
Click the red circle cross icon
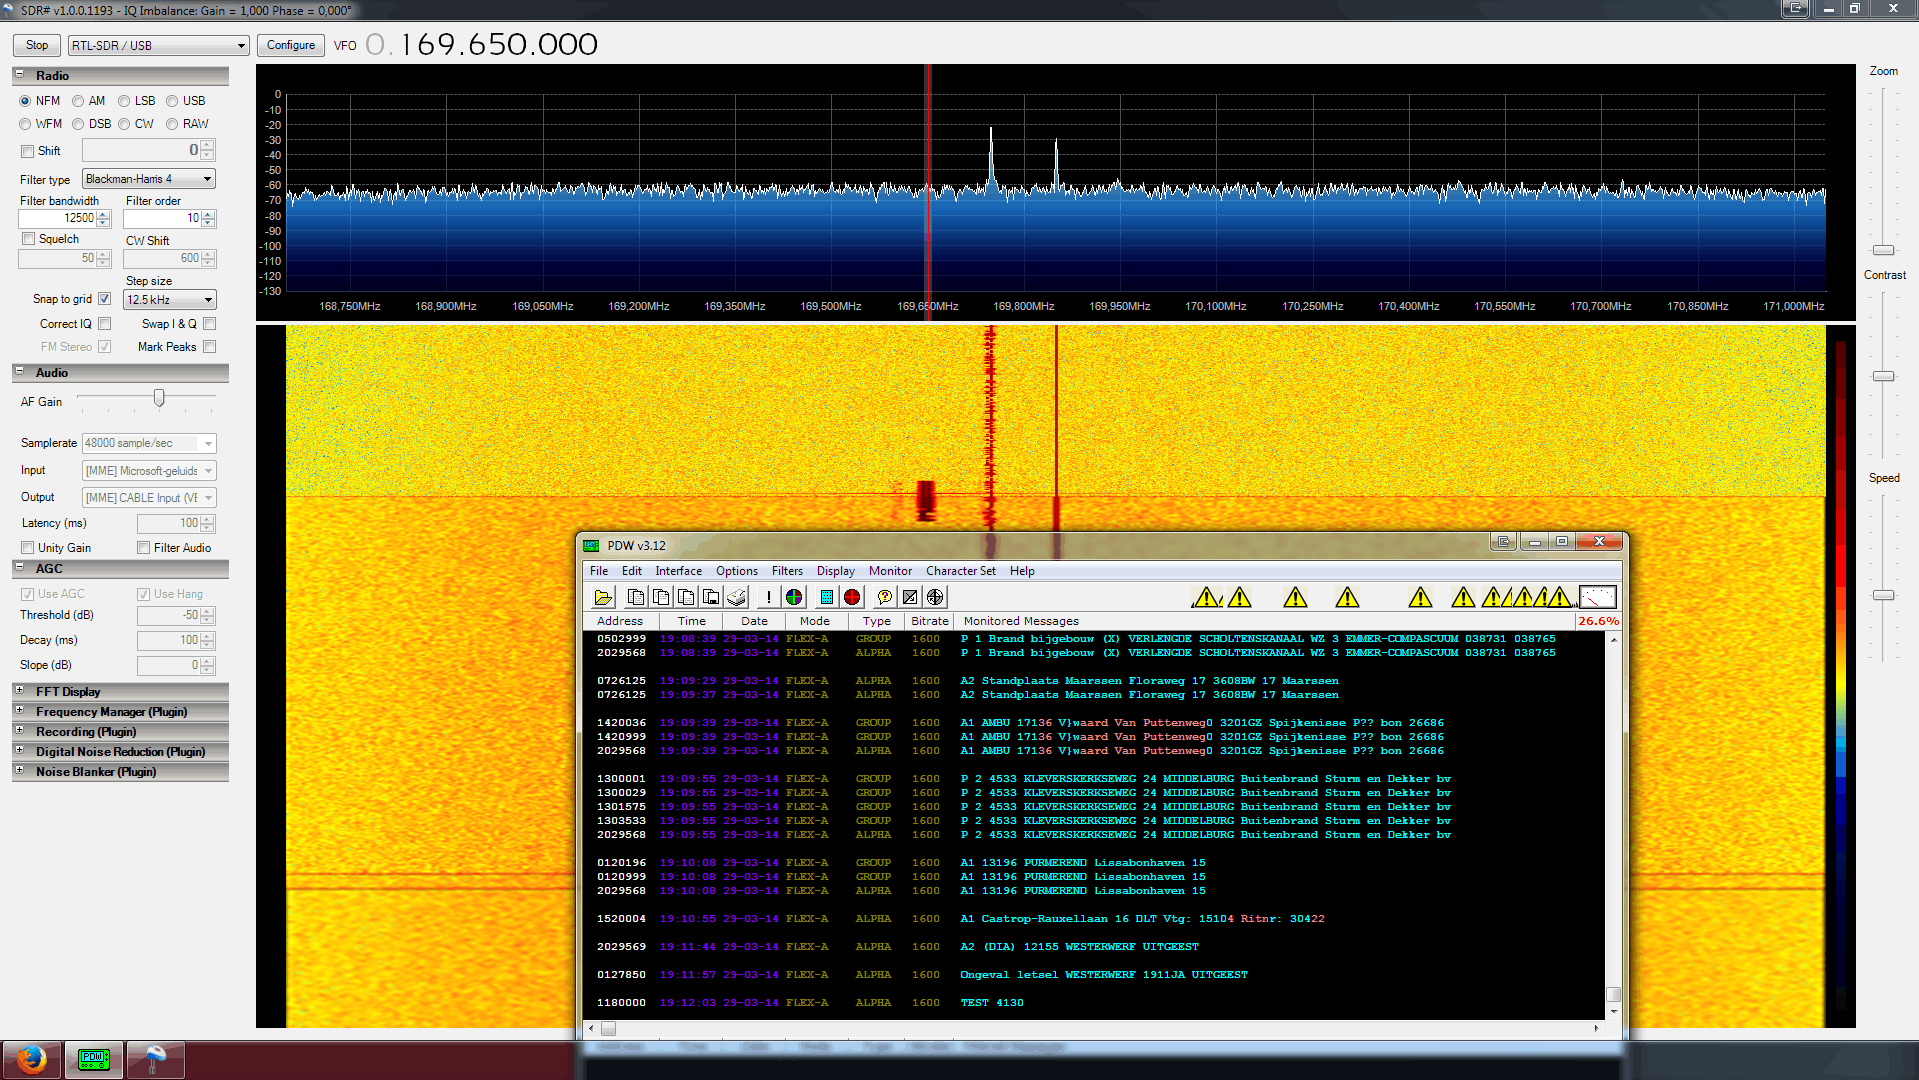tap(852, 597)
